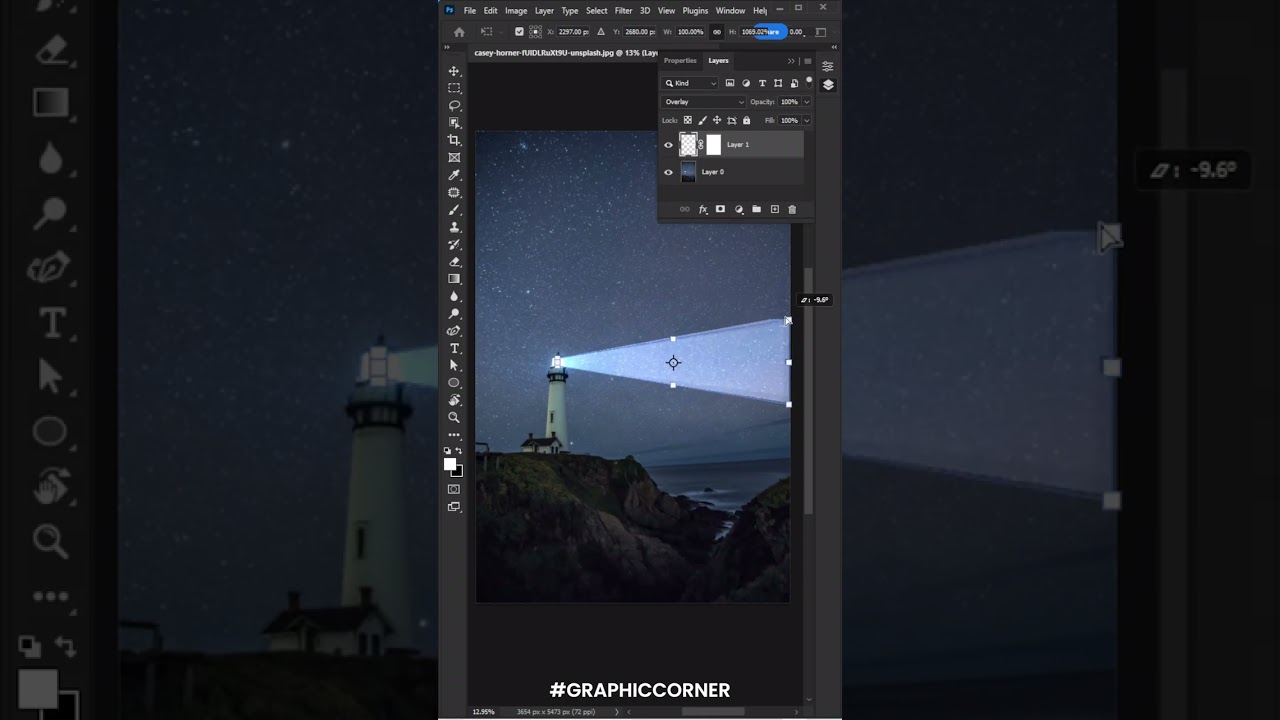Viewport: 1280px width, 720px height.
Task: Open the Opacity slider dropdown arrow
Action: pyautogui.click(x=806, y=102)
